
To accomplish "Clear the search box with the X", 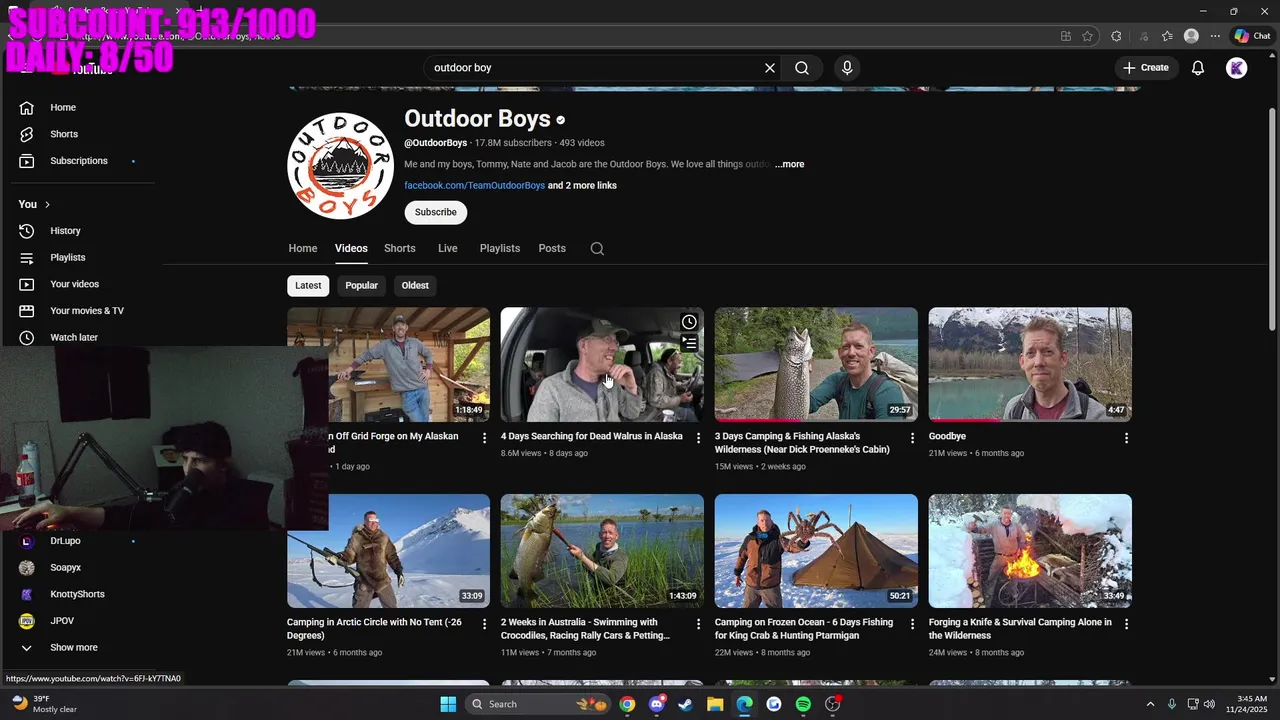I will coord(770,68).
